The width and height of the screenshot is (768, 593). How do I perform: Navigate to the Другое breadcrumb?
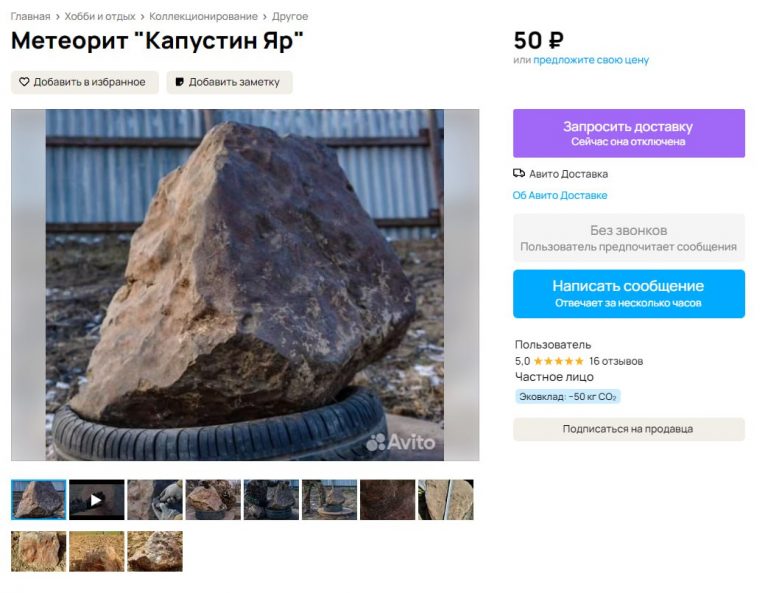click(290, 17)
